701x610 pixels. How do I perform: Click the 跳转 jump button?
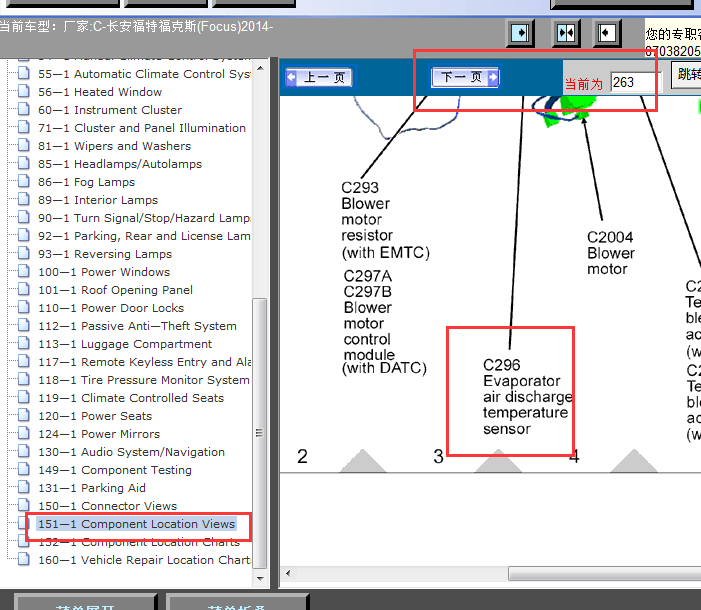[x=688, y=74]
